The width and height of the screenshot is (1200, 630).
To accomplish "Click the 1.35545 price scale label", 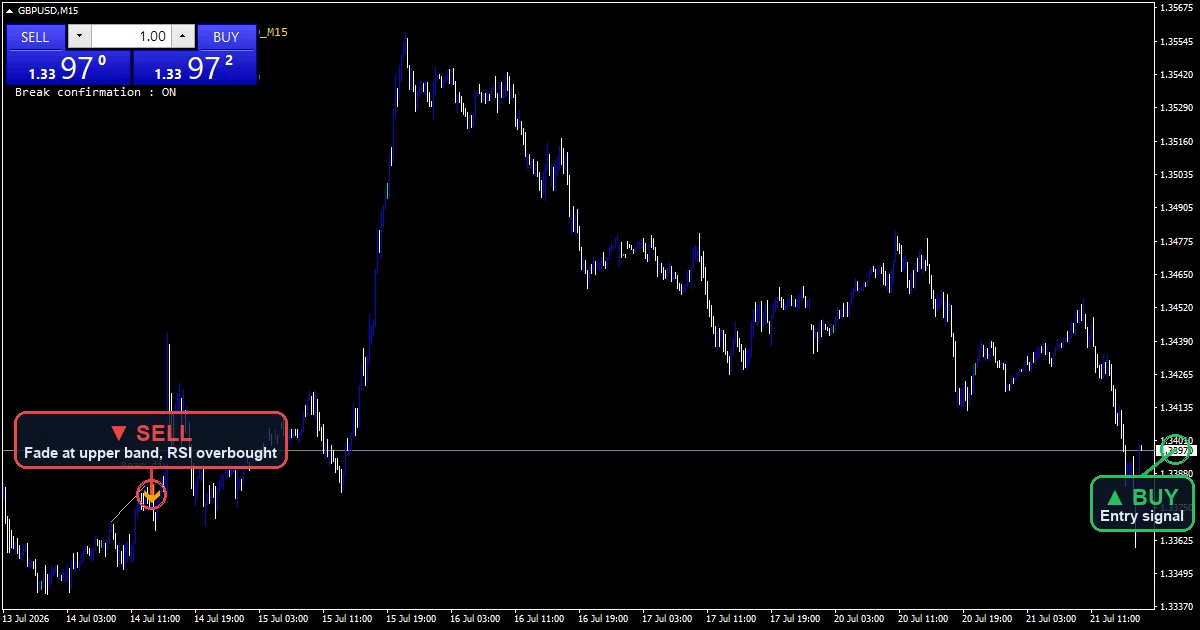I will (x=1177, y=42).
